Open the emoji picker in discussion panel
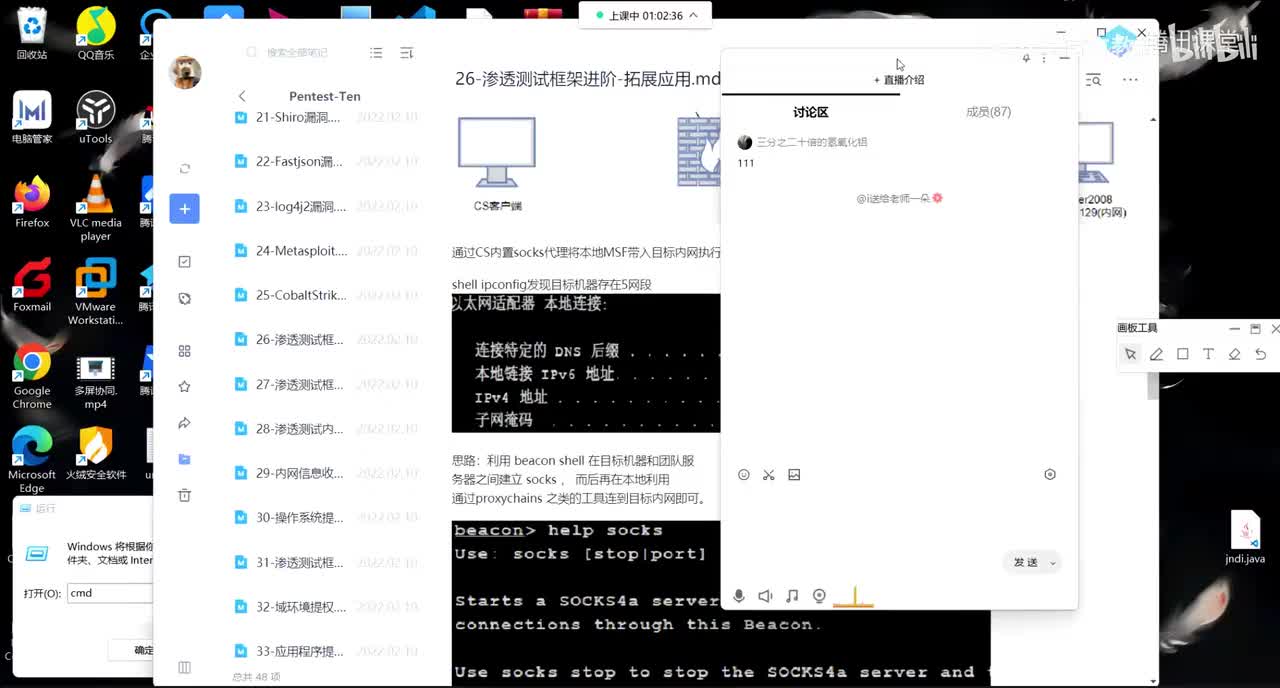This screenshot has width=1280, height=688. (743, 475)
